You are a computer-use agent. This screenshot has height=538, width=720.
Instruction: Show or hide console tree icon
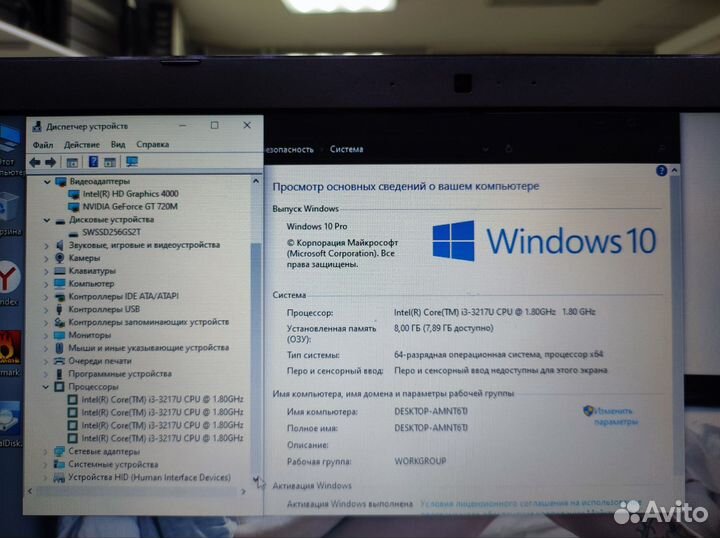click(x=72, y=162)
